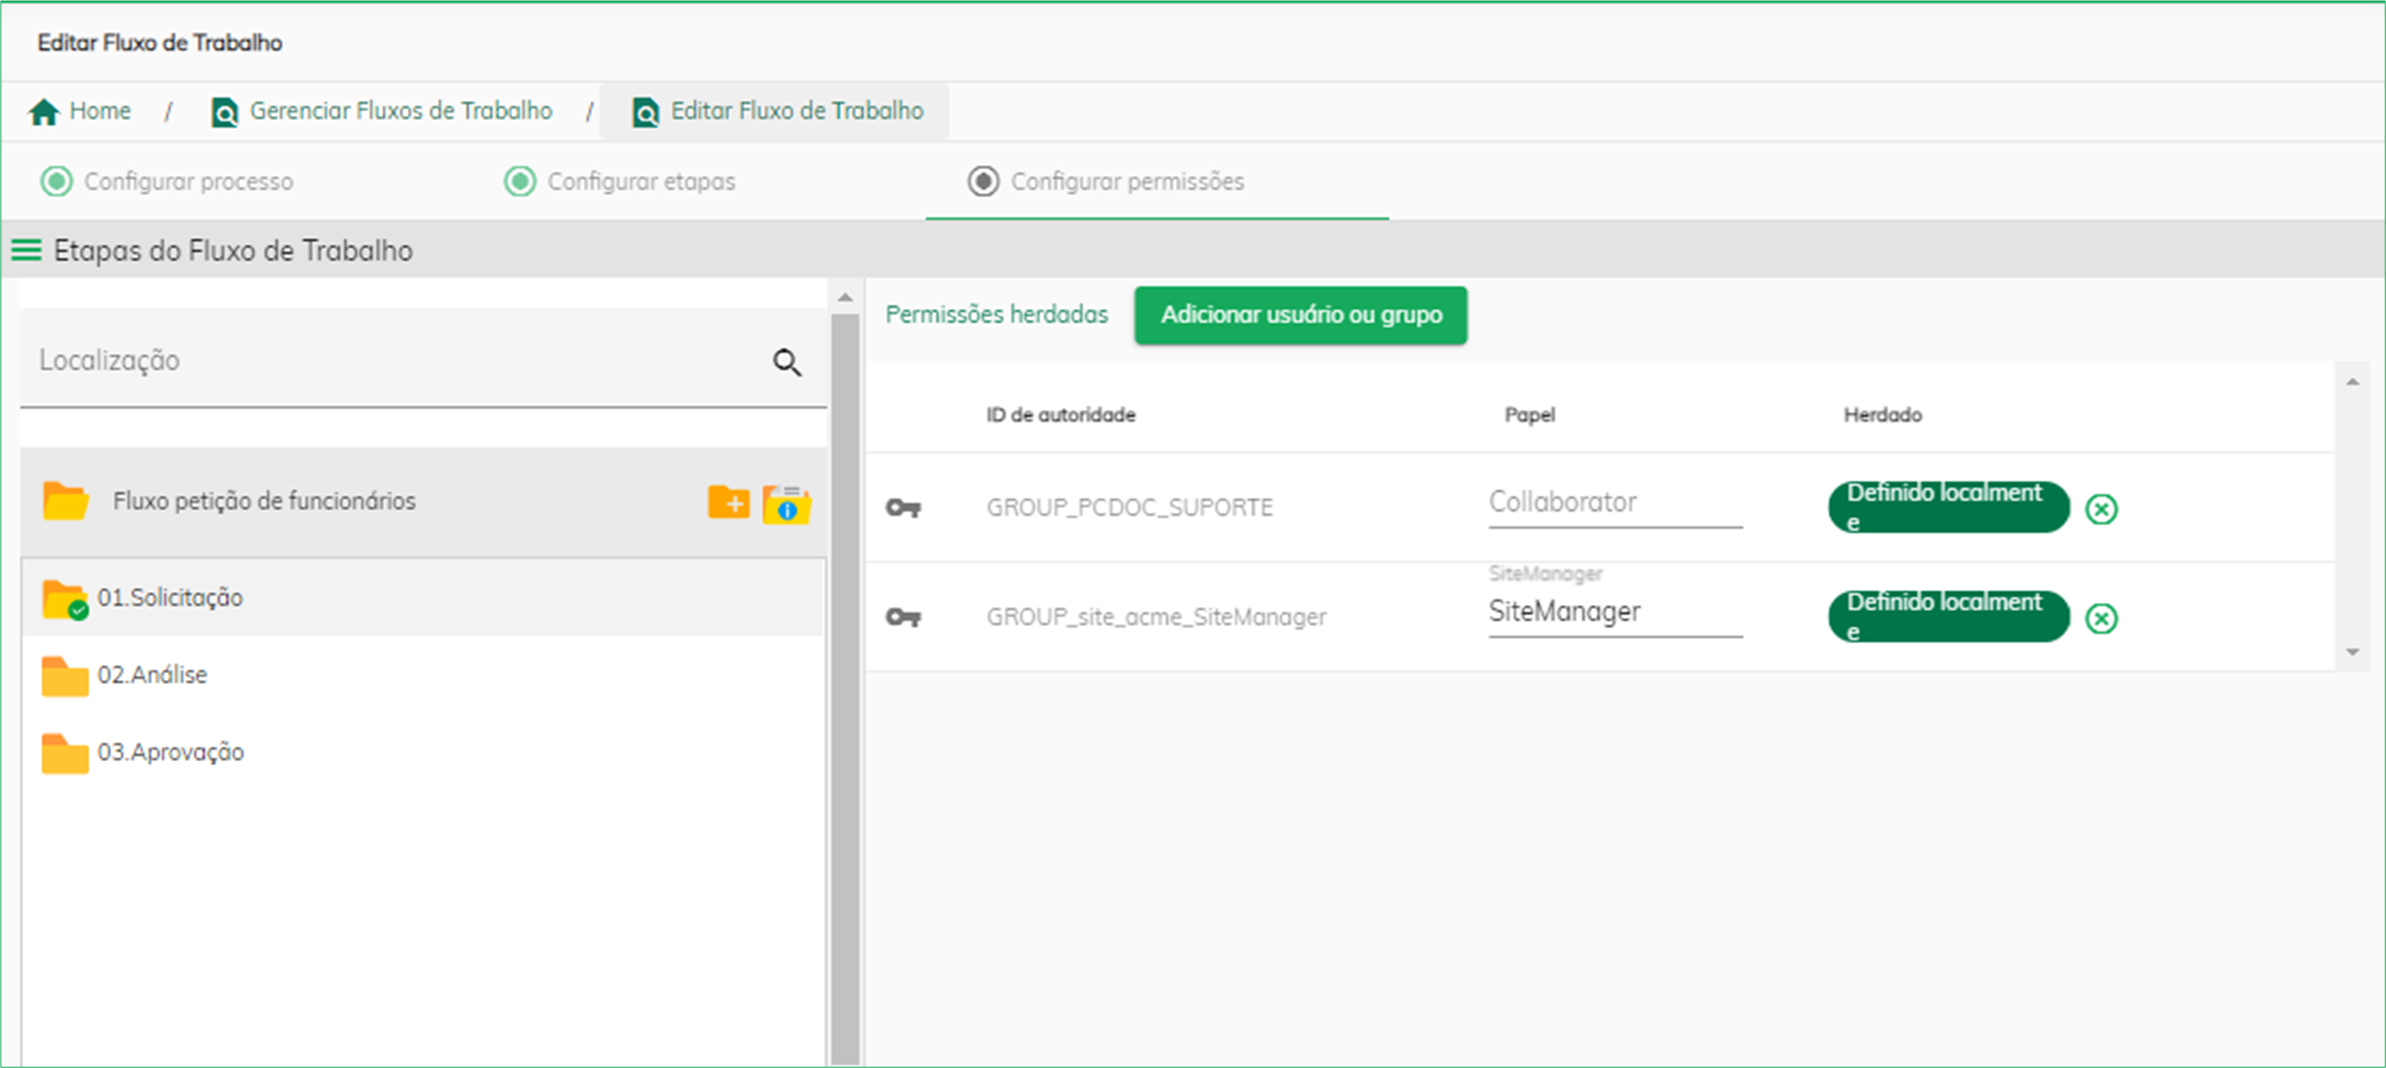Click Definido localmente badge for GROUP_PCDOC_SUPORTE
This screenshot has height=1068, width=2386.
[1949, 507]
